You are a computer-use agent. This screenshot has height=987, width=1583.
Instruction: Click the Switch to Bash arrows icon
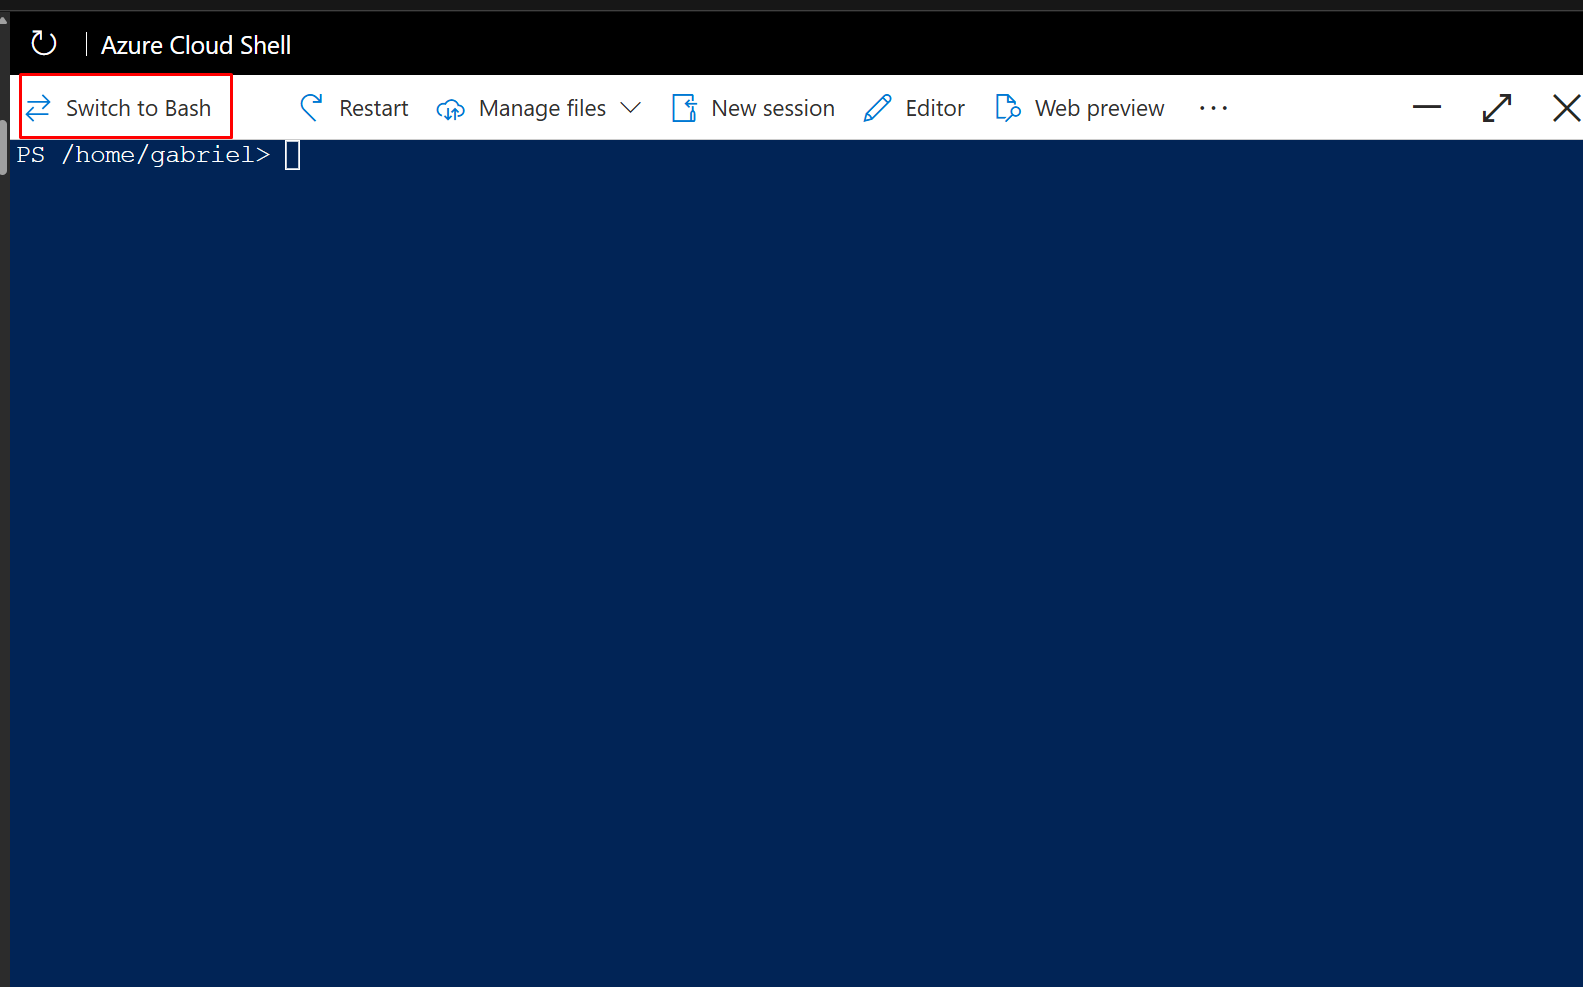(38, 108)
